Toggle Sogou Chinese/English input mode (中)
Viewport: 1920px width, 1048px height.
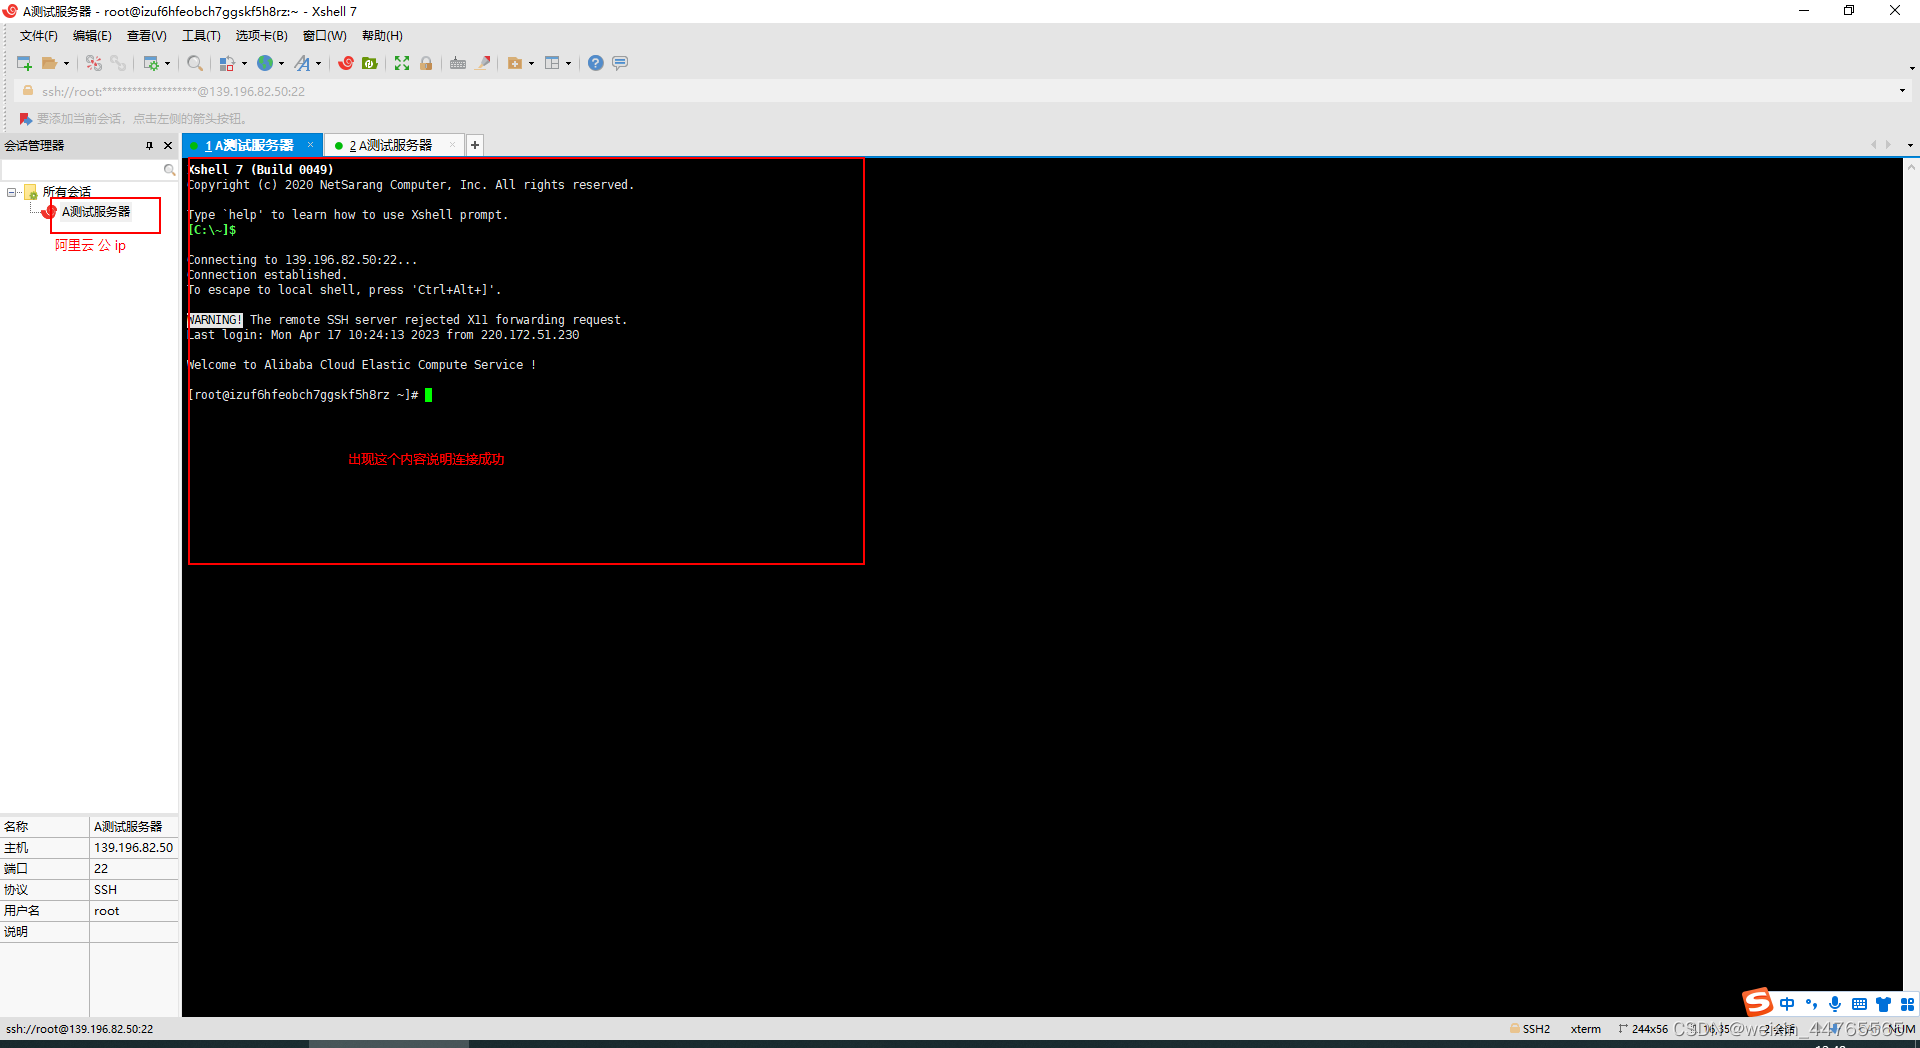tap(1787, 1004)
